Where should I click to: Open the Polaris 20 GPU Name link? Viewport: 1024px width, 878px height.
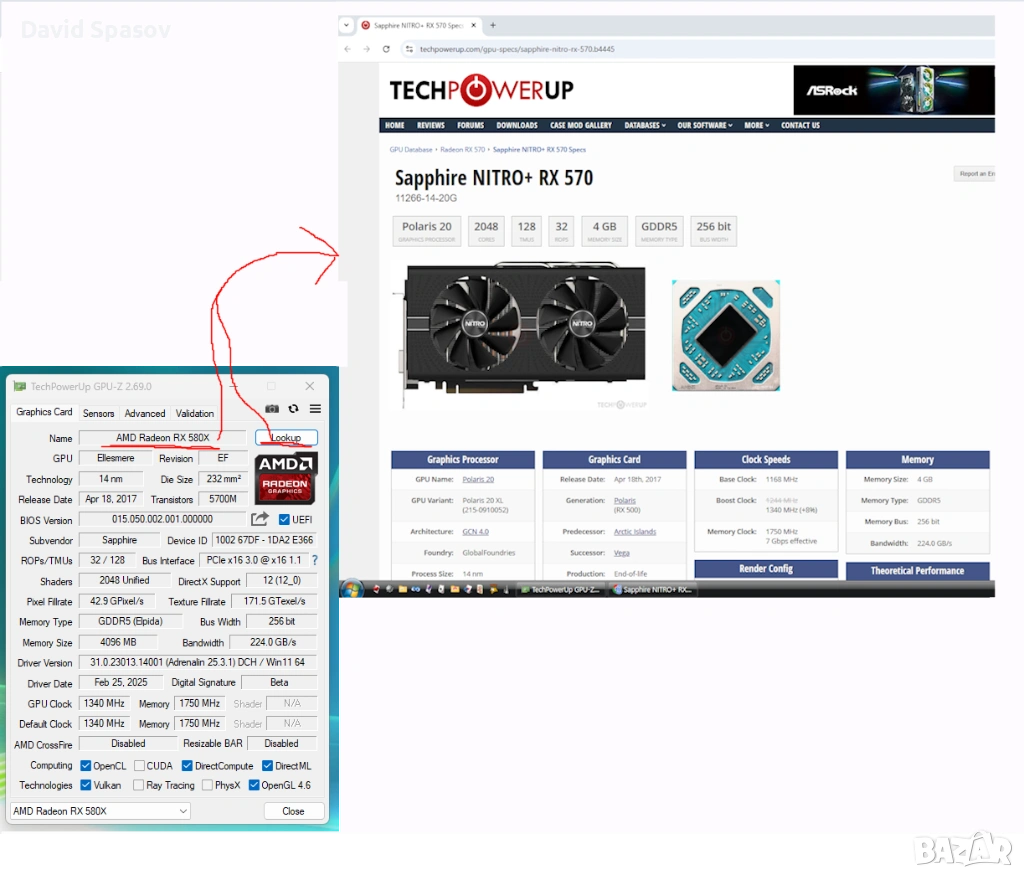tap(477, 480)
